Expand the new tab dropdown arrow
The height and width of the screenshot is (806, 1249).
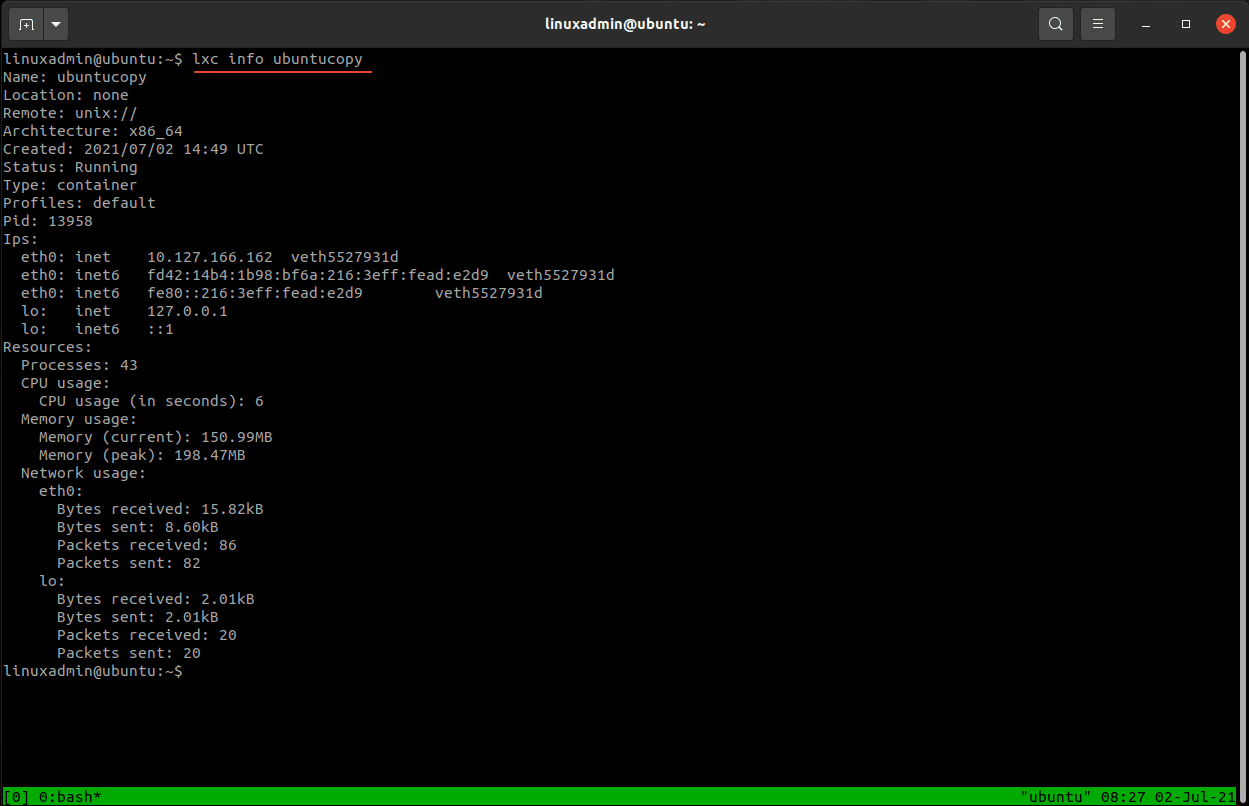(x=55, y=24)
